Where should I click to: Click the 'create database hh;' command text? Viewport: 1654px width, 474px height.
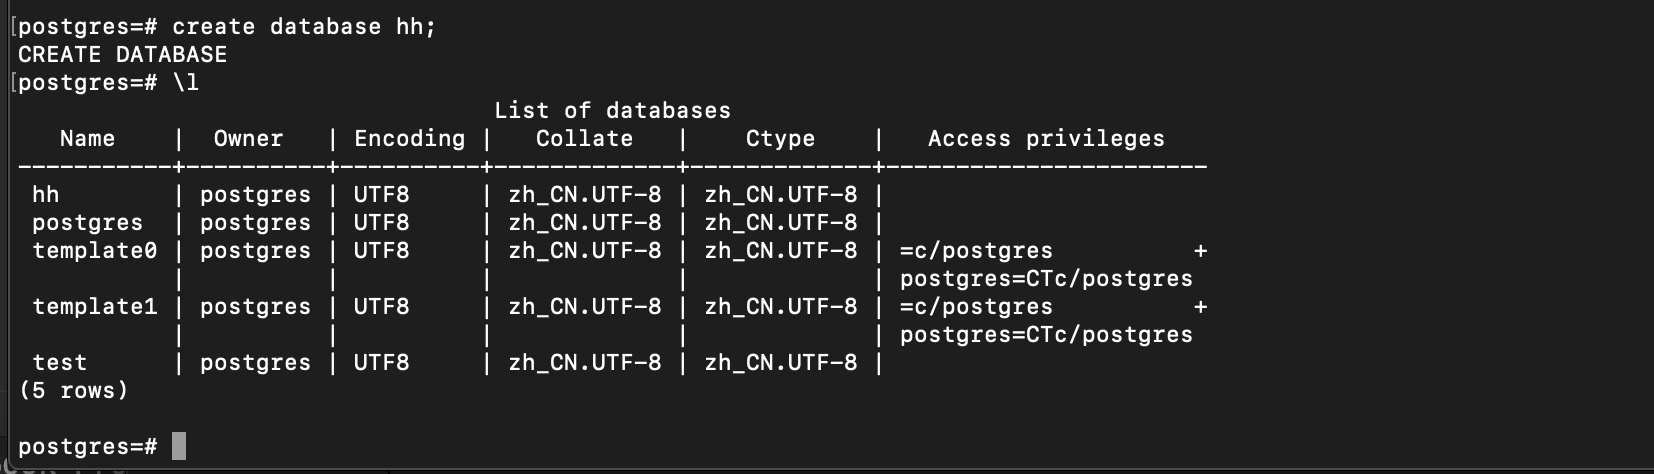[304, 27]
